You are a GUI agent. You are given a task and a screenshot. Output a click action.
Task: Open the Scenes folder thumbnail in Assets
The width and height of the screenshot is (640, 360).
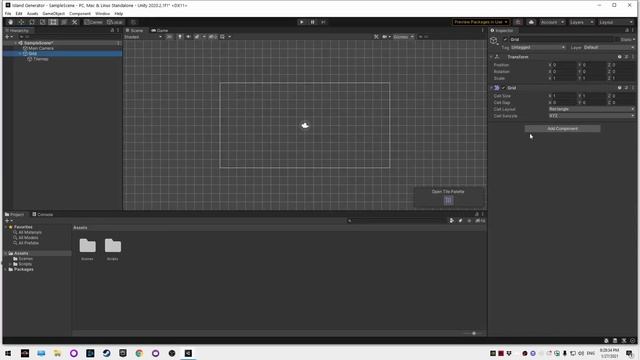coord(87,246)
